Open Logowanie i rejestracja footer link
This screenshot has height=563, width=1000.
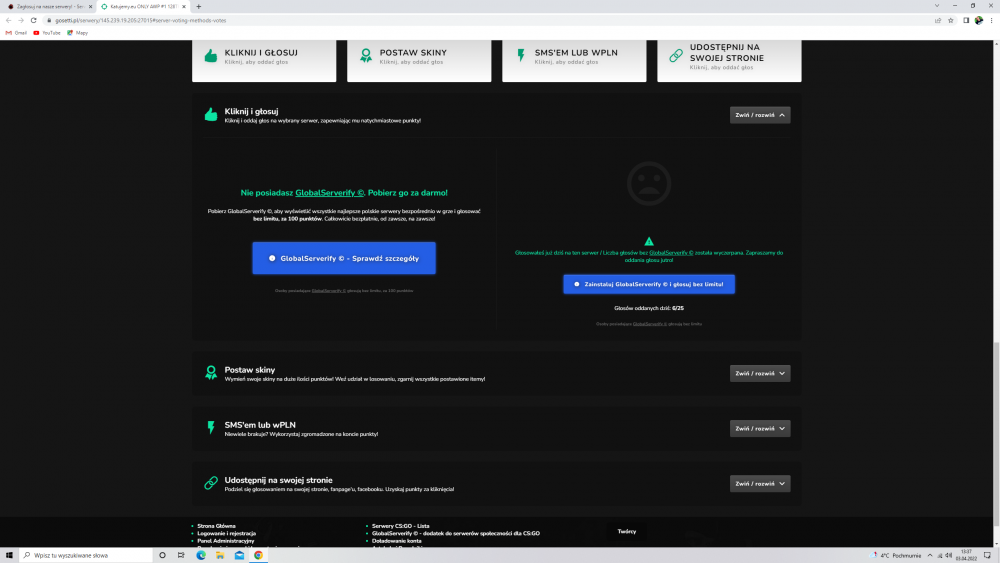pyautogui.click(x=226, y=534)
